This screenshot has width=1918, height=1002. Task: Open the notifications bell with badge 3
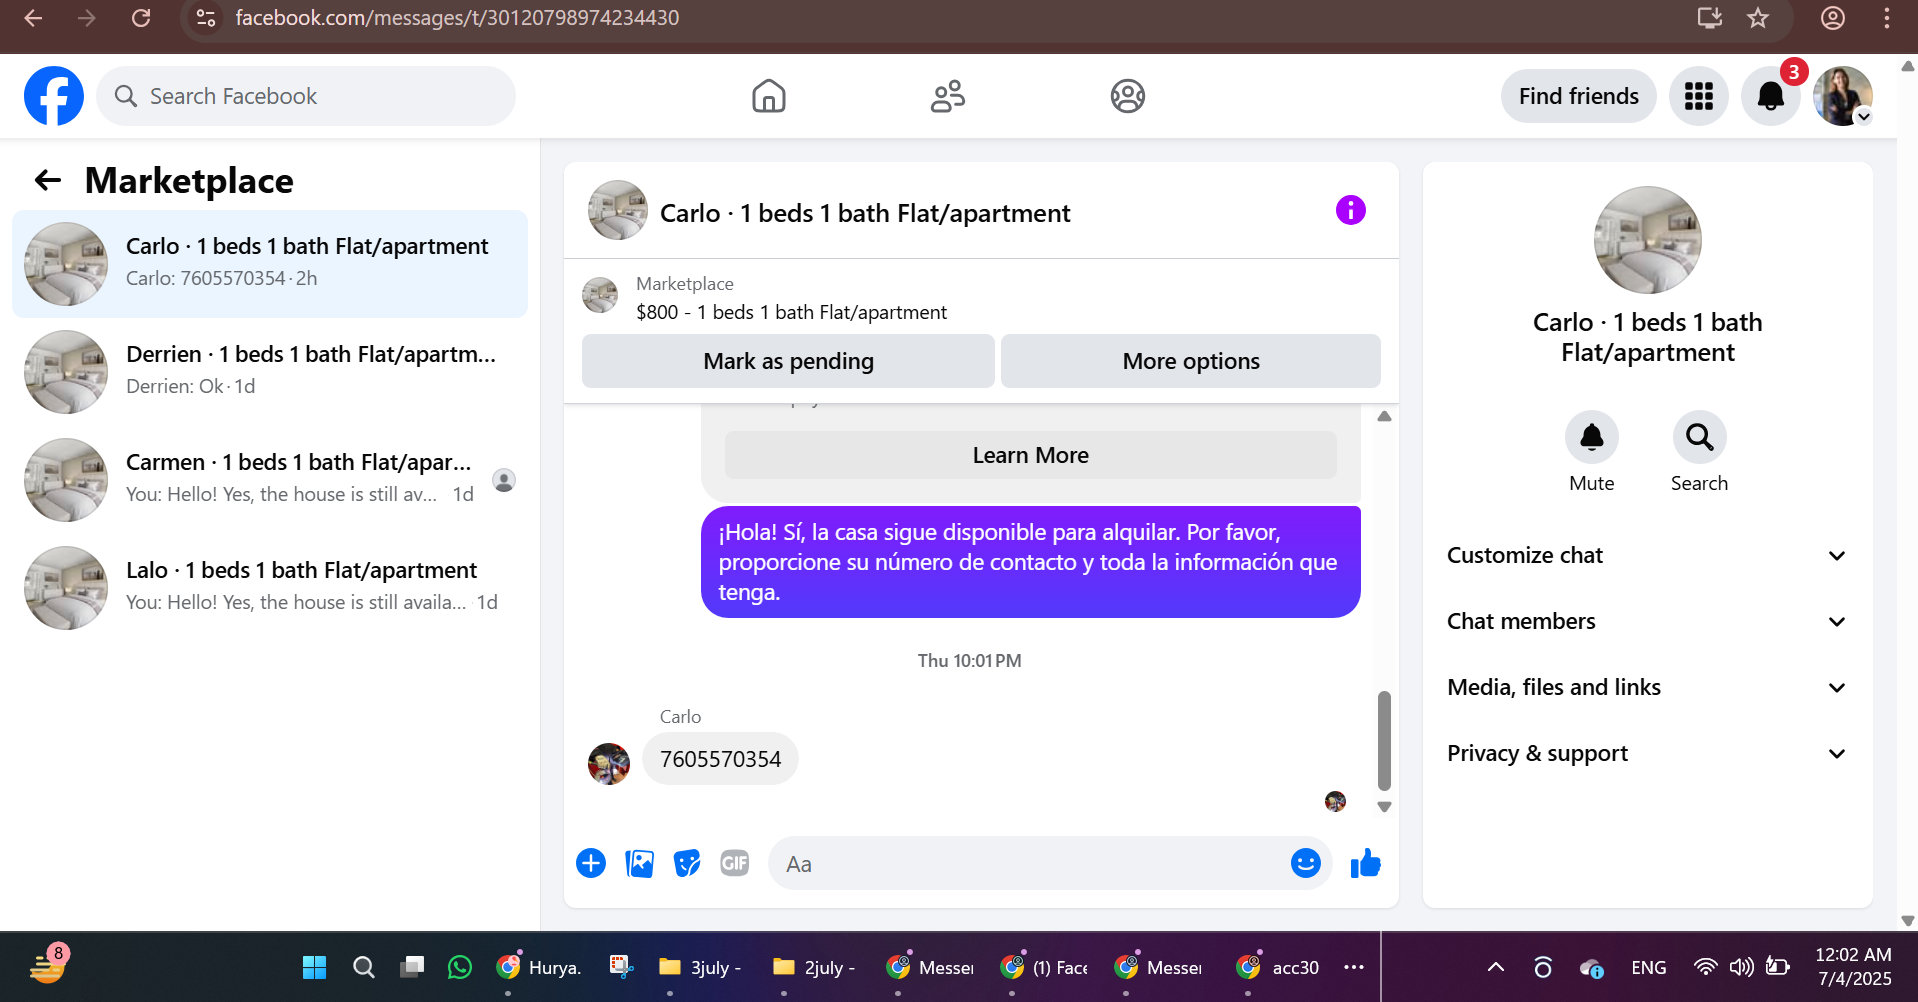pyautogui.click(x=1770, y=96)
